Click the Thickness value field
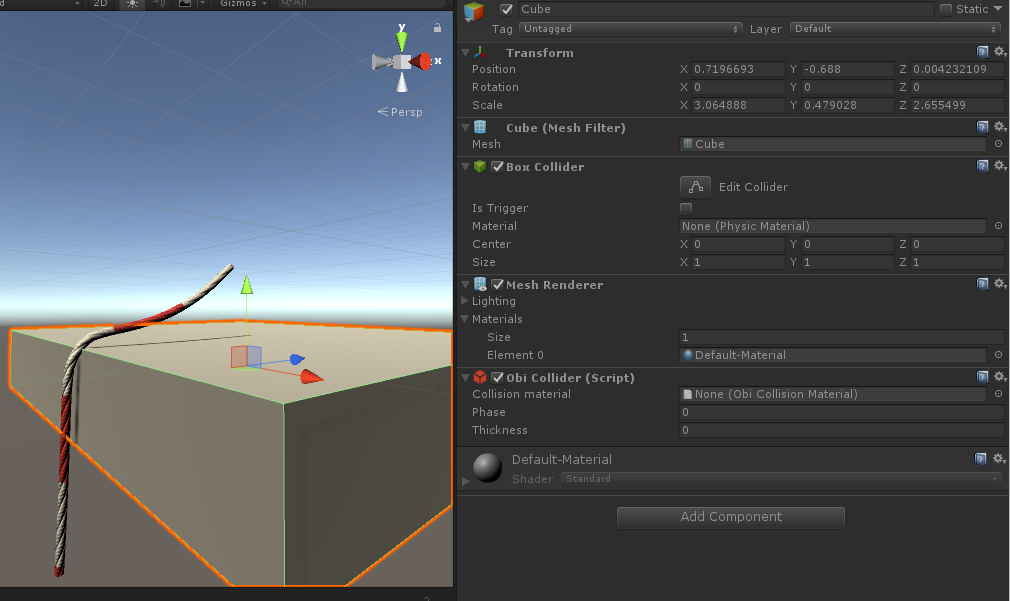Viewport: 1010px width, 601px height. pyautogui.click(x=841, y=430)
